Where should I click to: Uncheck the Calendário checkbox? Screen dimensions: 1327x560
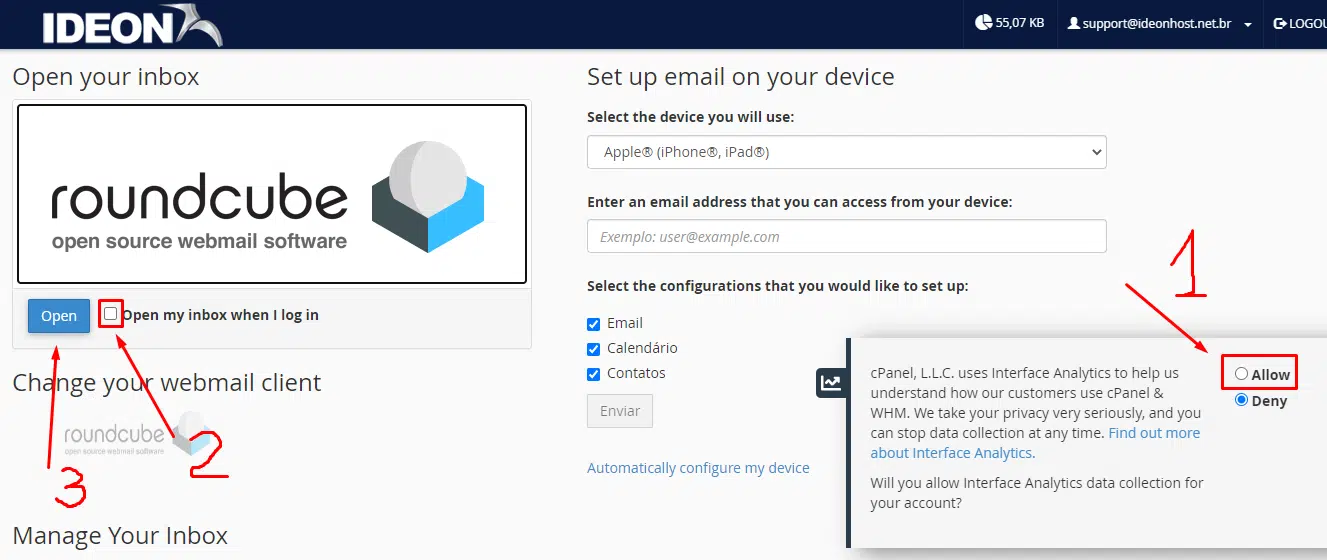pyautogui.click(x=594, y=349)
